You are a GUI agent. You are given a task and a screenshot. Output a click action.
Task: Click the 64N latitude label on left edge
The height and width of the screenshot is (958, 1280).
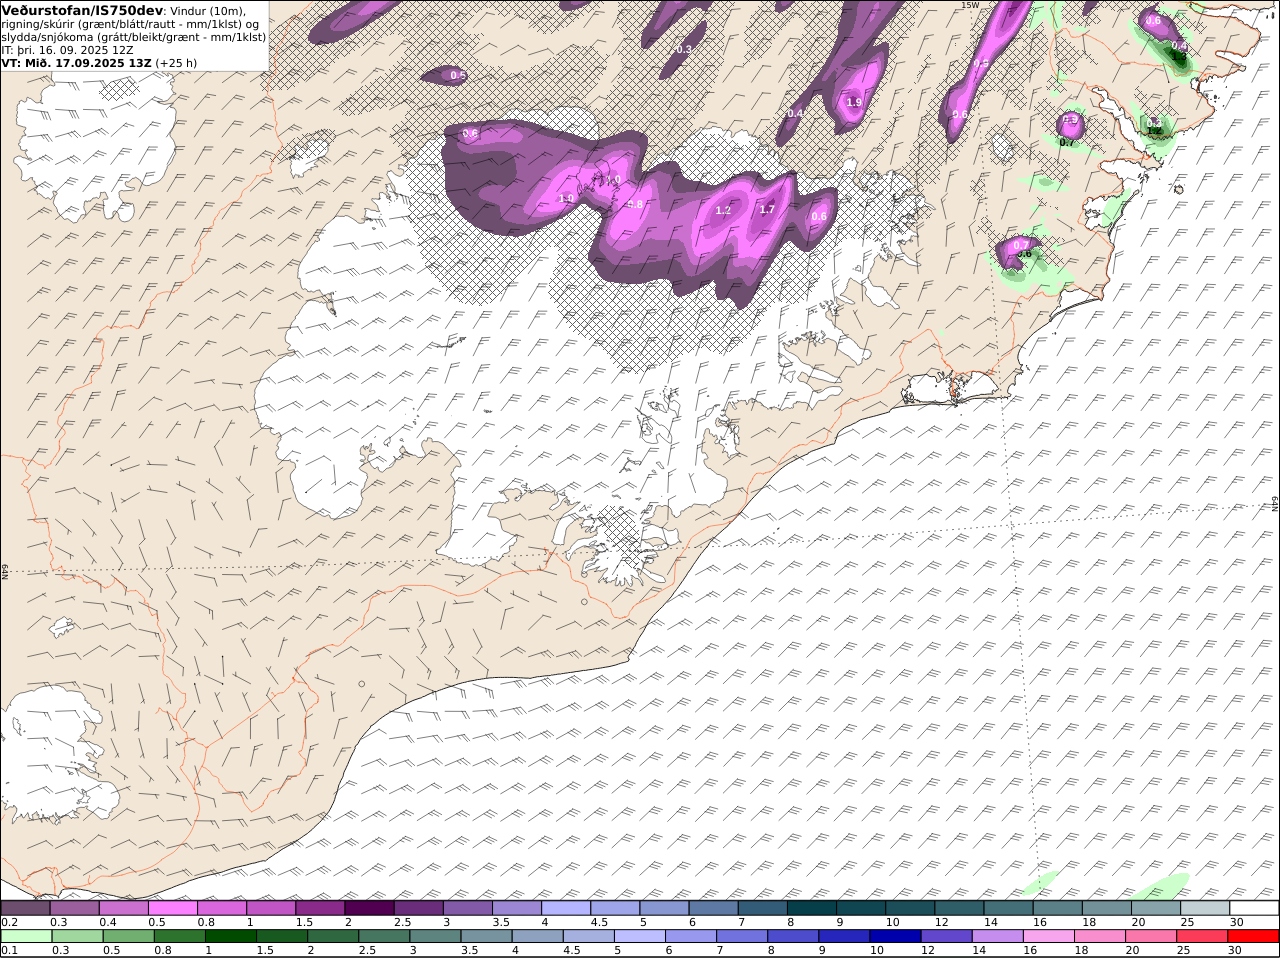tap(5, 571)
